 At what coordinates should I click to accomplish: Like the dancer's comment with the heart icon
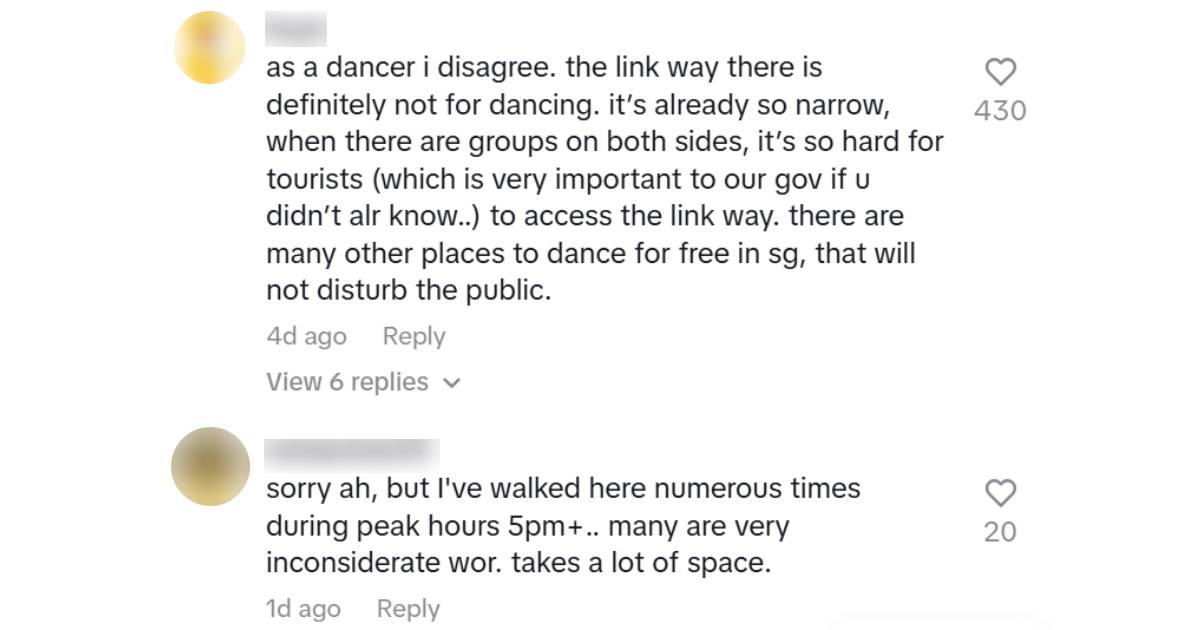coord(1000,71)
